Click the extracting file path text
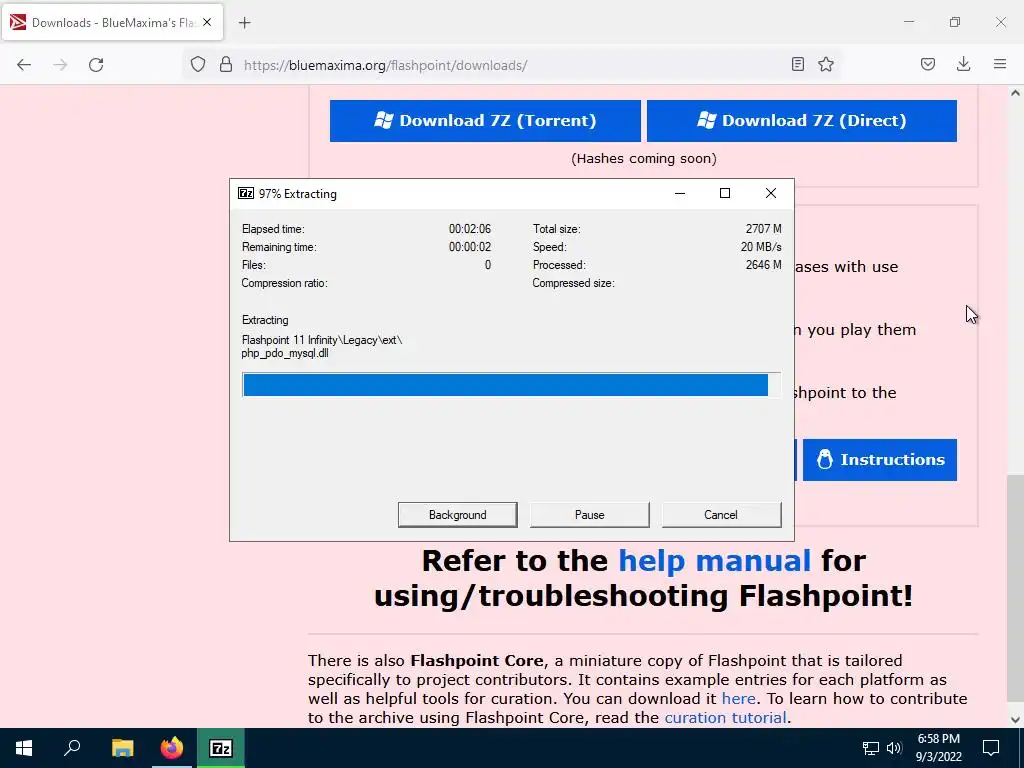Viewport: 1024px width, 768px height. coord(322,347)
